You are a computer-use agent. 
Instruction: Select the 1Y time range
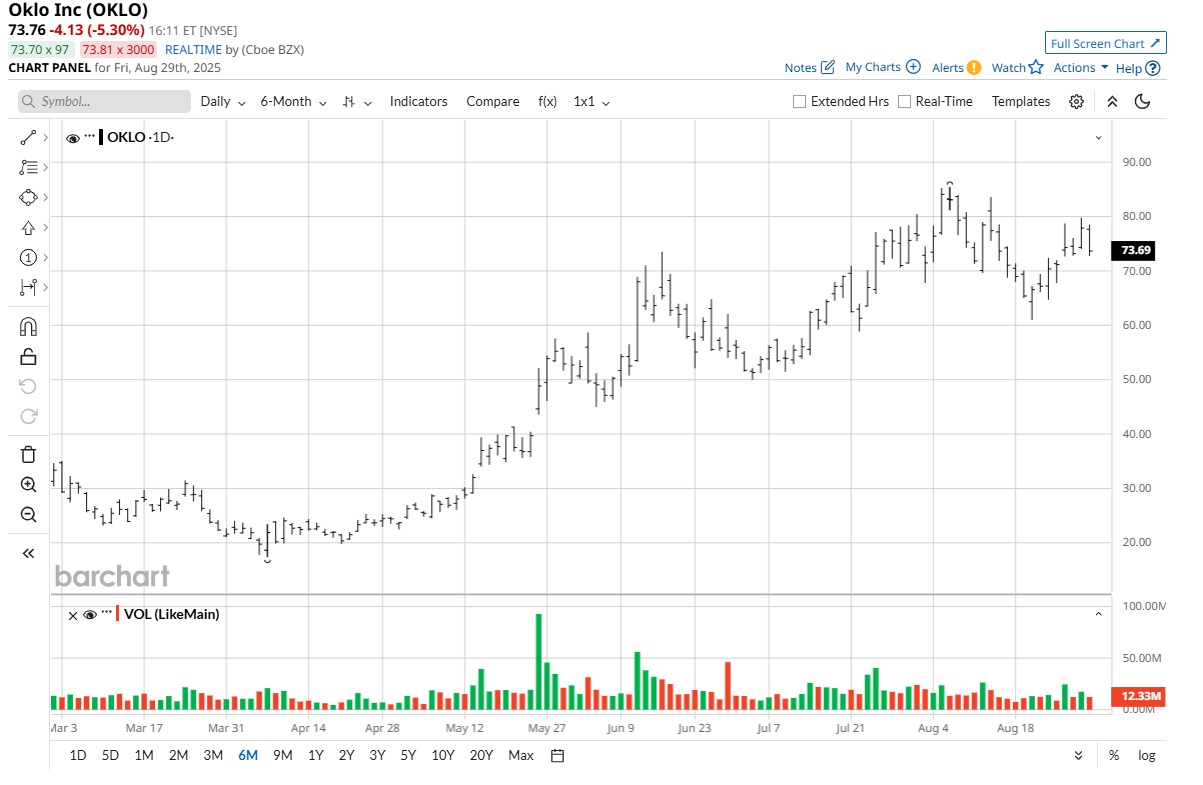(315, 755)
